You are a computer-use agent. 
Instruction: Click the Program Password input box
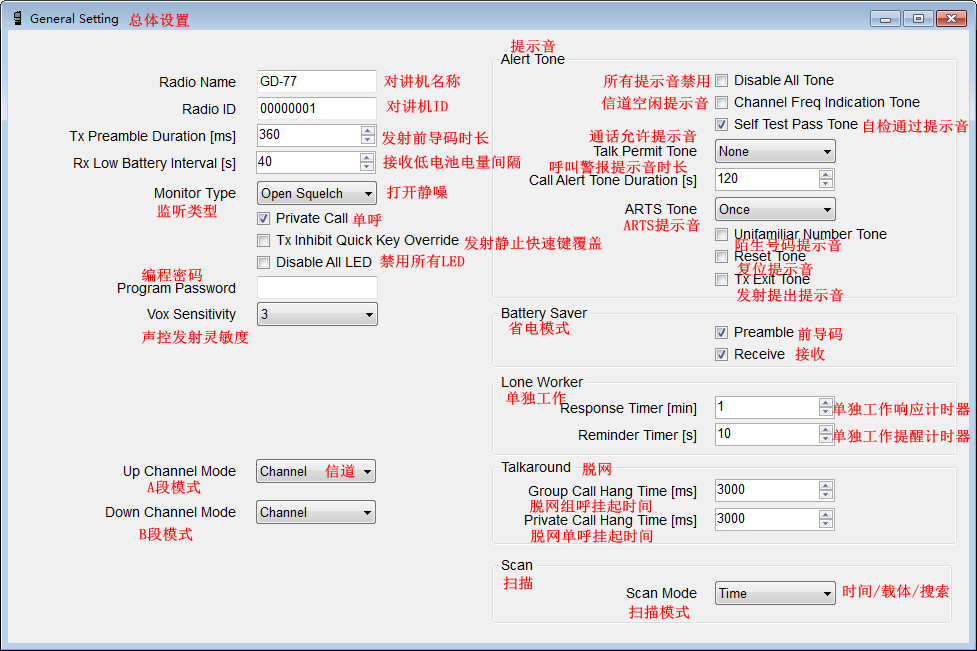tap(316, 288)
